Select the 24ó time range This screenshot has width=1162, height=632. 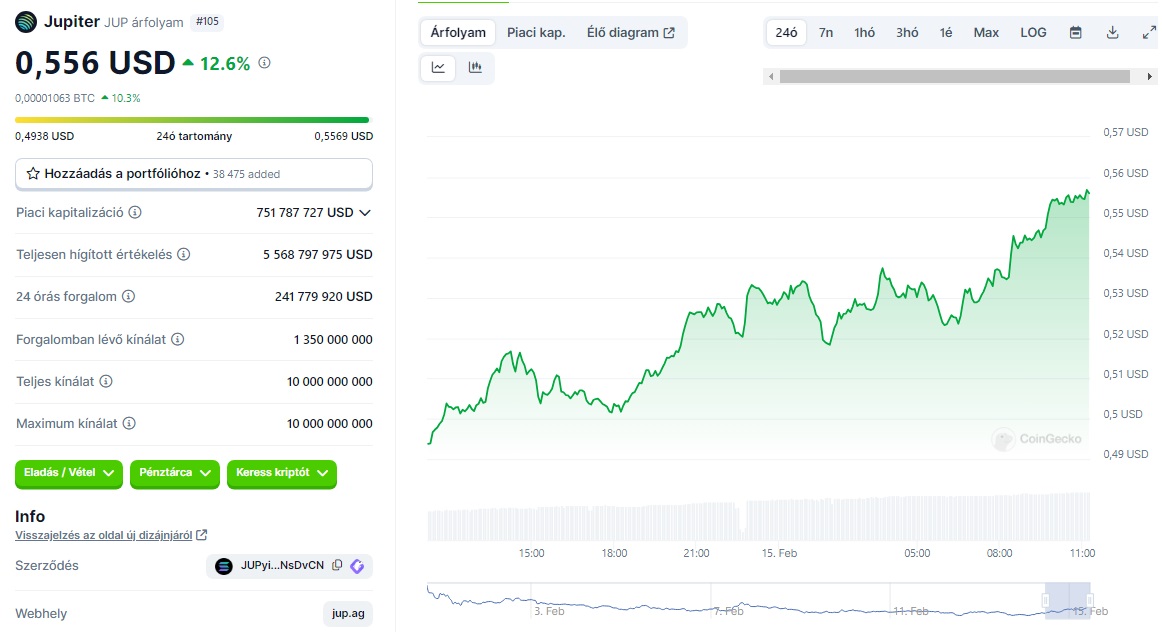786,33
